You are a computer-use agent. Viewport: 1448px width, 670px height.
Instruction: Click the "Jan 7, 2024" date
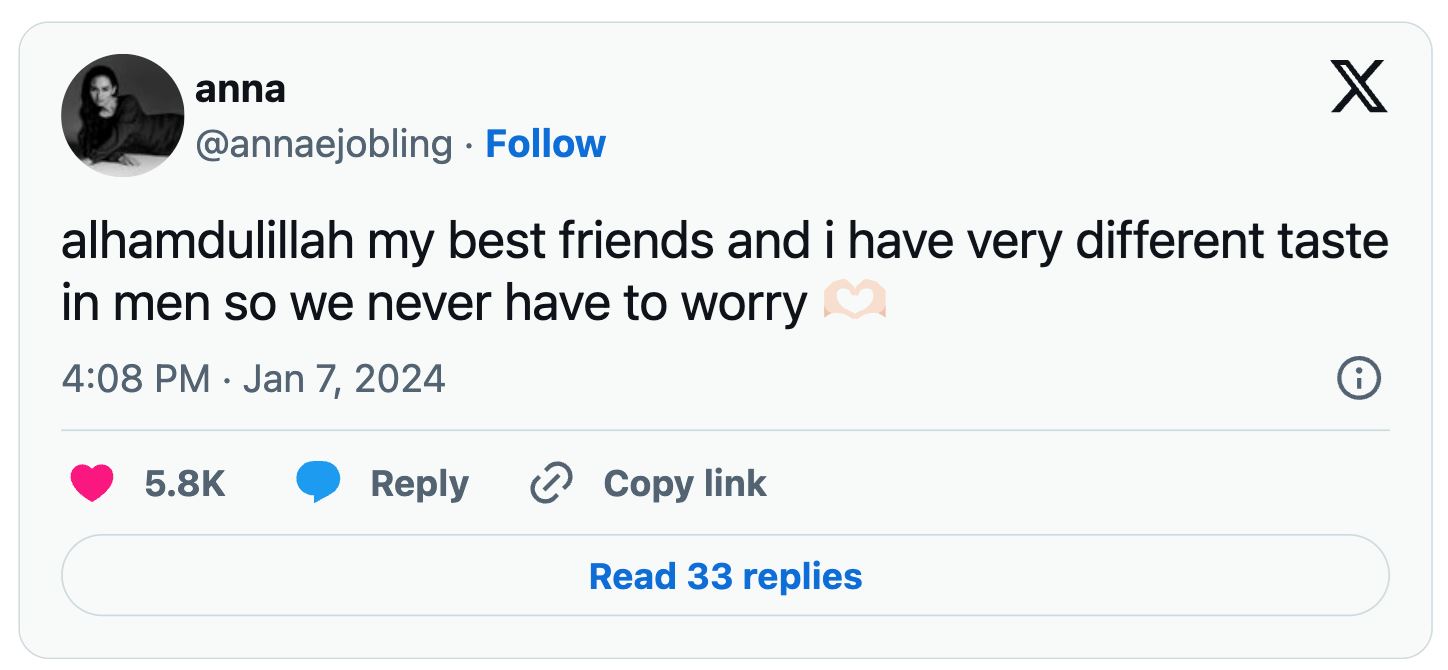click(x=344, y=380)
